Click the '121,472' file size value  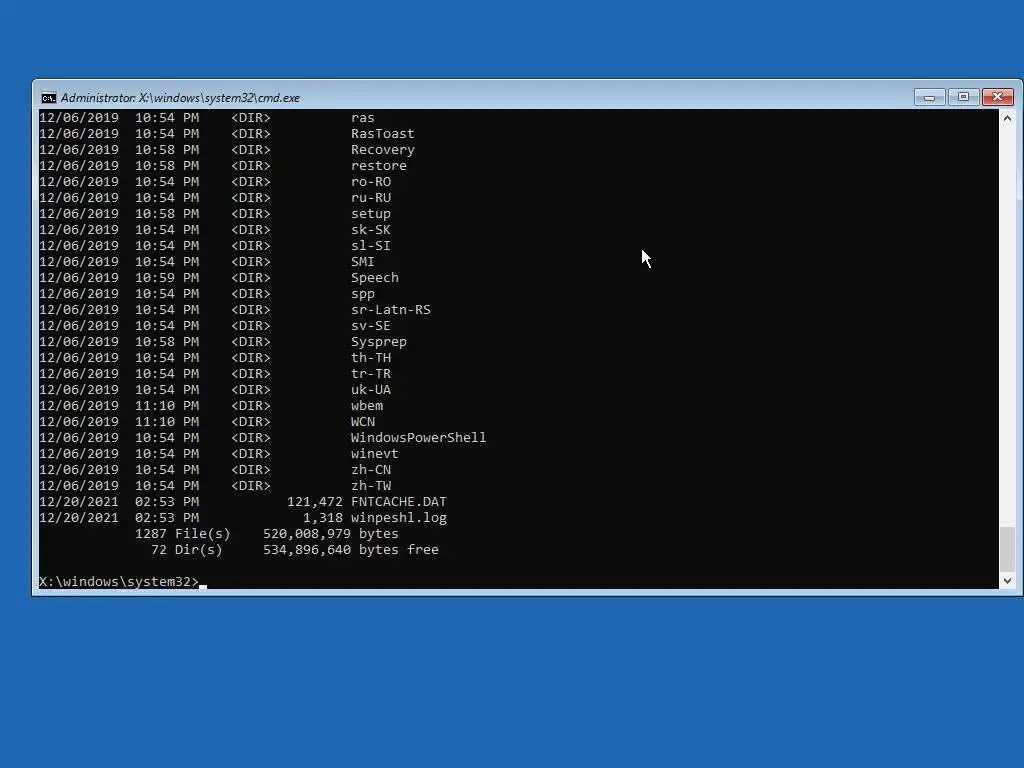click(315, 502)
